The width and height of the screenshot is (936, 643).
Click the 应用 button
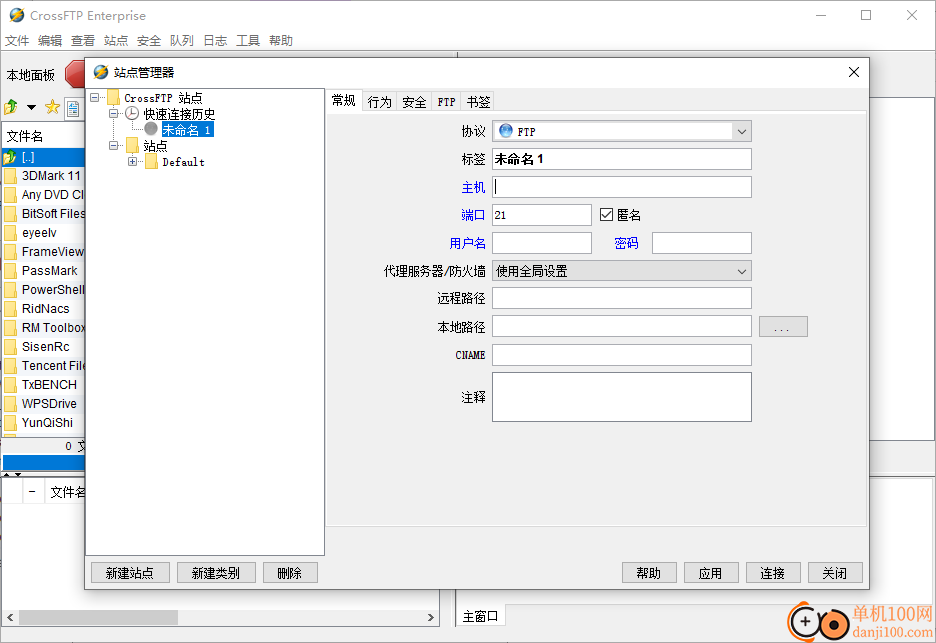[x=711, y=573]
